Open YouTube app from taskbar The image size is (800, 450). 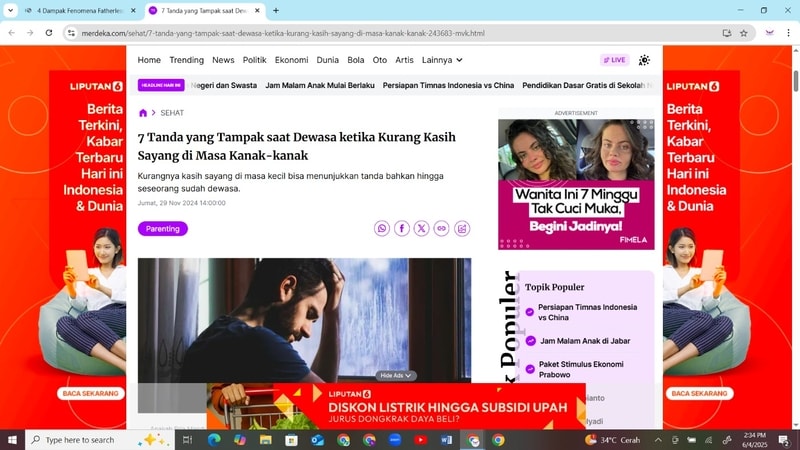tap(420, 440)
